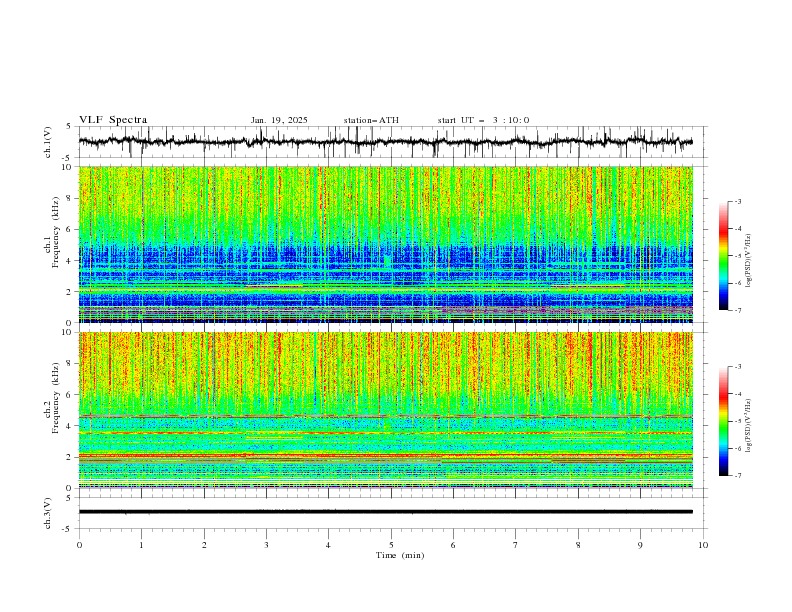Click inside the ch.2 spectrogram panel
Image resolution: width=792 pixels, height=612 pixels.
pos(385,410)
